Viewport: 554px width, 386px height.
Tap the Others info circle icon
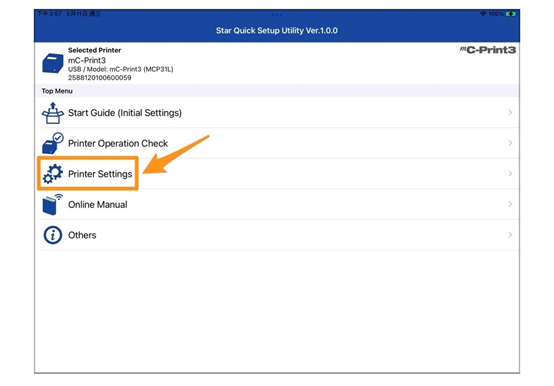[53, 235]
